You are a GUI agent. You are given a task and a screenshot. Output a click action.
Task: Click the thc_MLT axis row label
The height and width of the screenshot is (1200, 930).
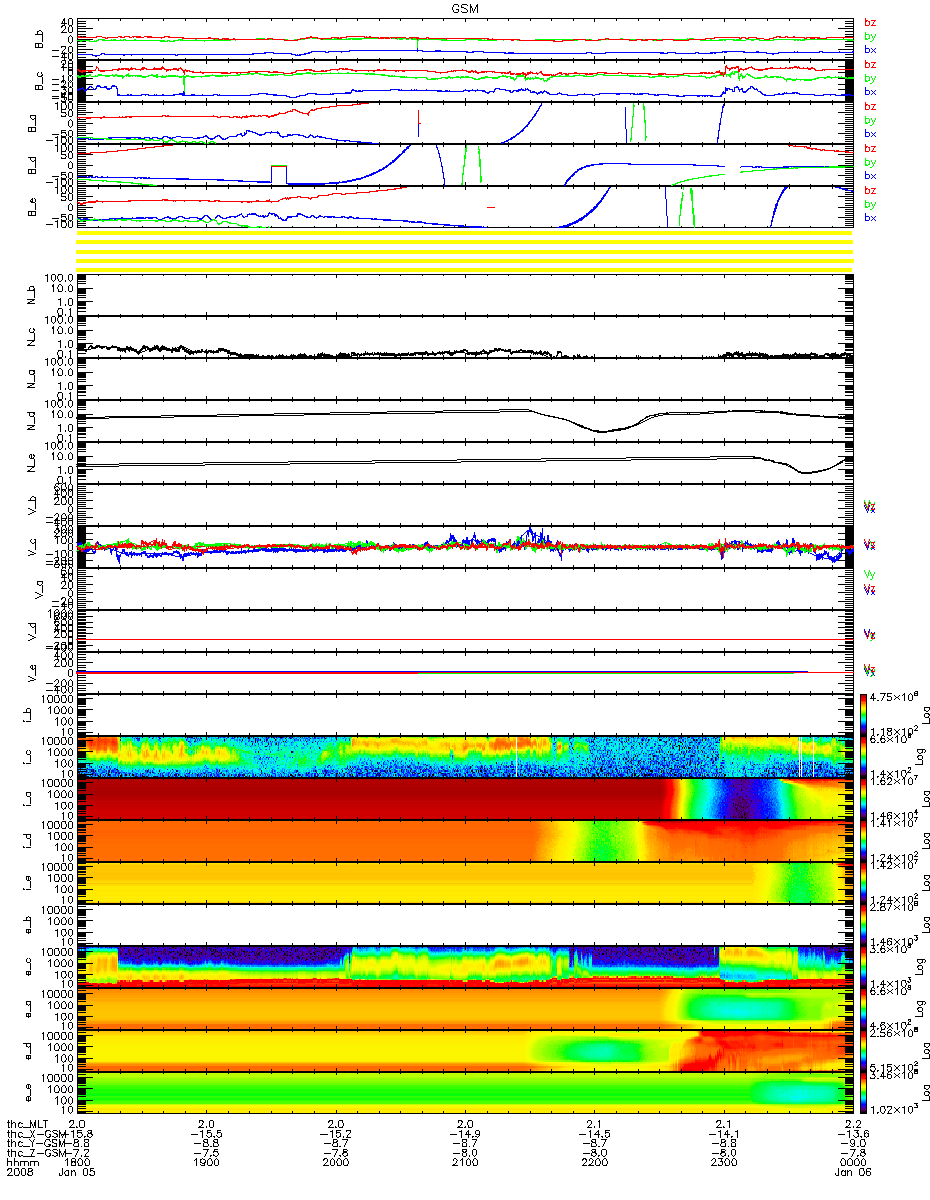[x=28, y=1123]
